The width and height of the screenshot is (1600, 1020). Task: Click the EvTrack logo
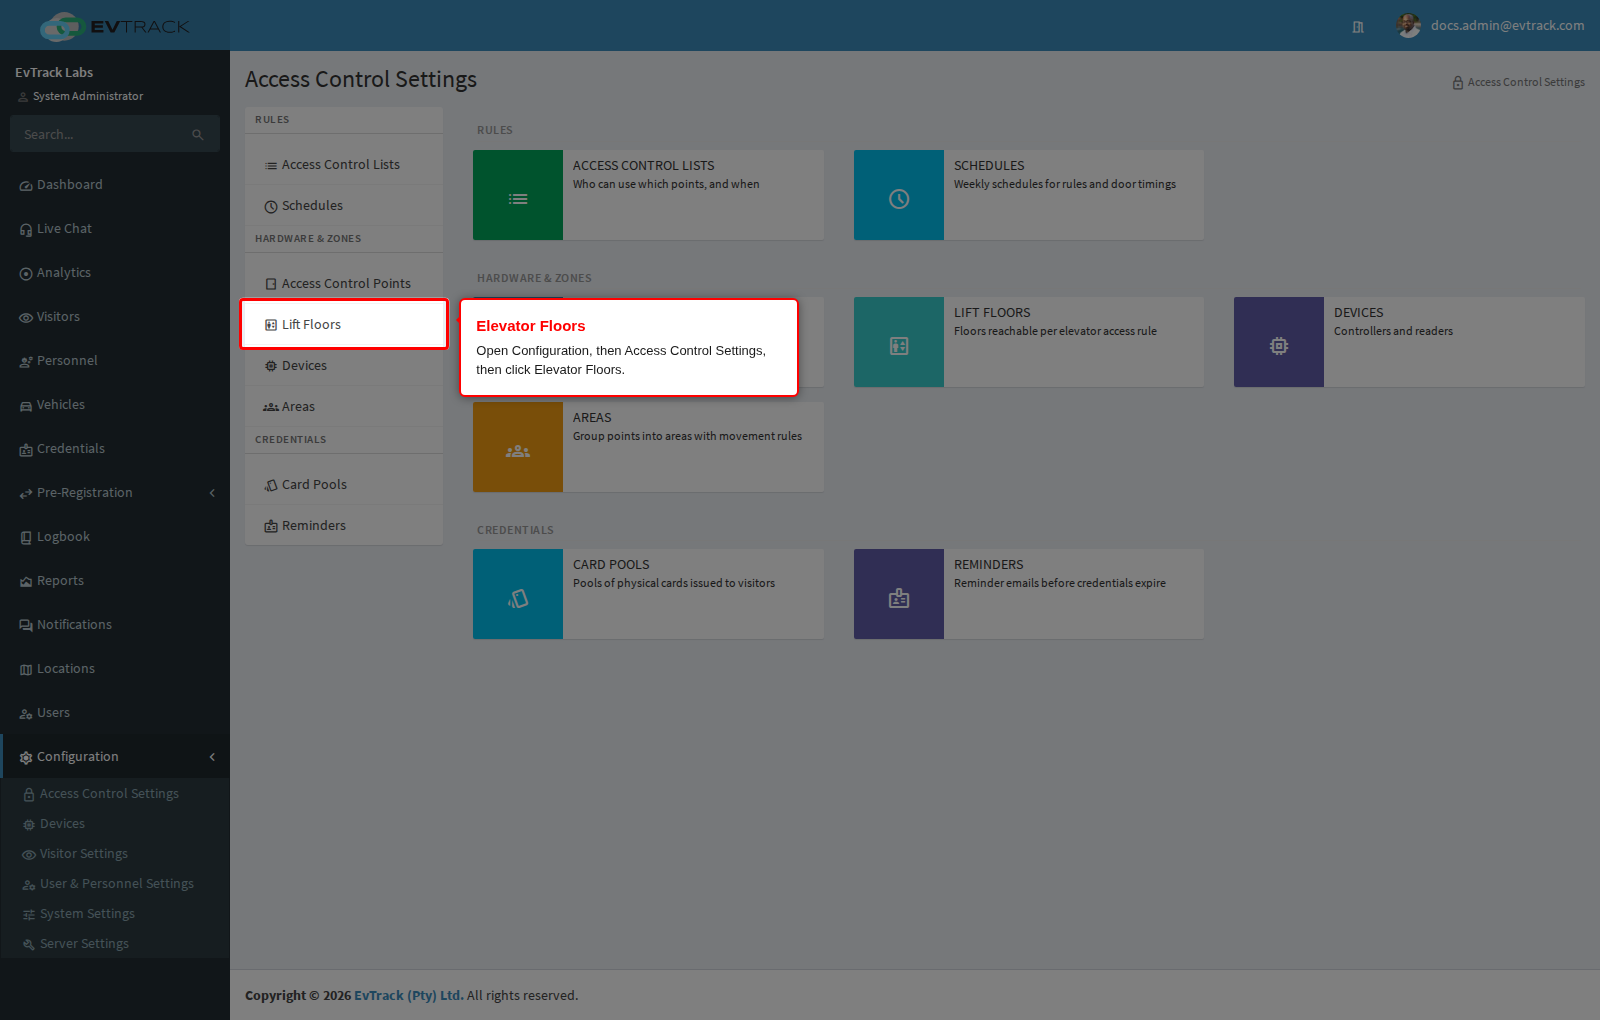click(115, 26)
